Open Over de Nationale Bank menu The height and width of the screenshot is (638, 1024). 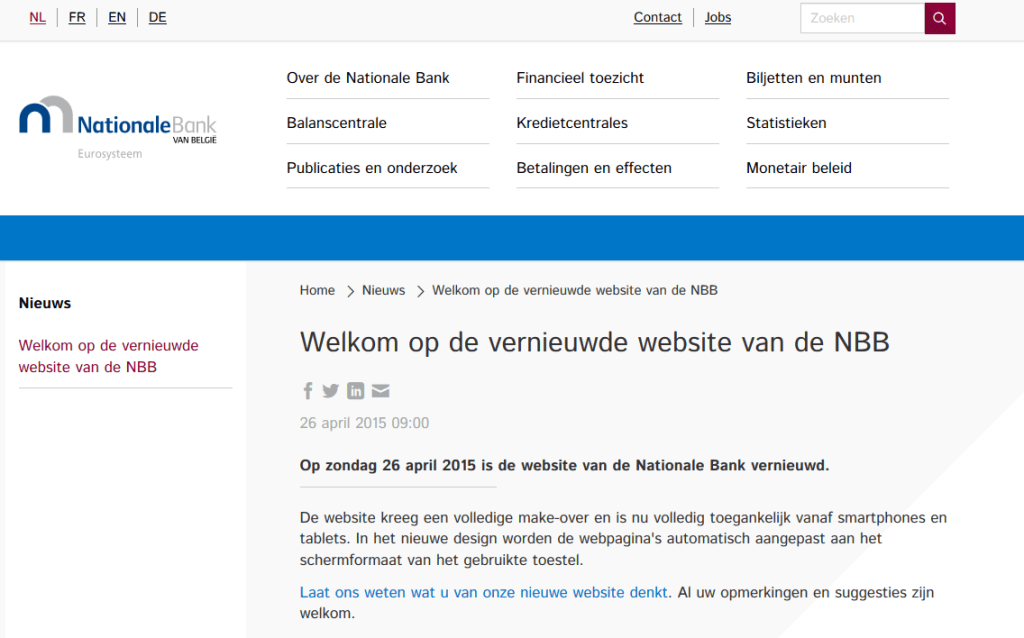coord(368,78)
